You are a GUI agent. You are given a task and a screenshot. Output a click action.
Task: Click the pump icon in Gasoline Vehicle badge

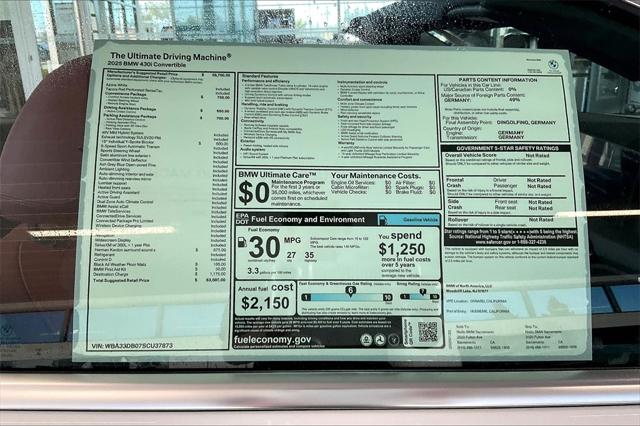[x=383, y=220]
